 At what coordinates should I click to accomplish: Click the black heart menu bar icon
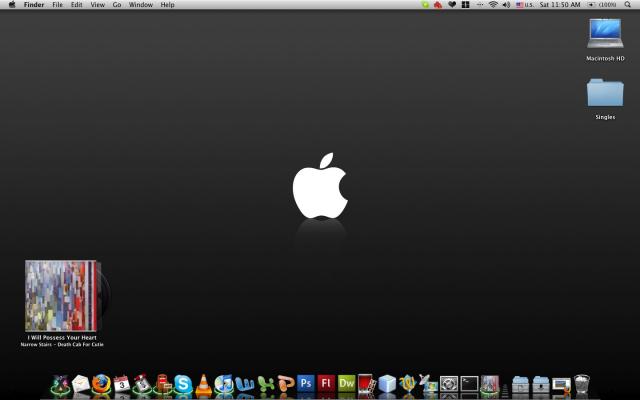coord(452,4)
